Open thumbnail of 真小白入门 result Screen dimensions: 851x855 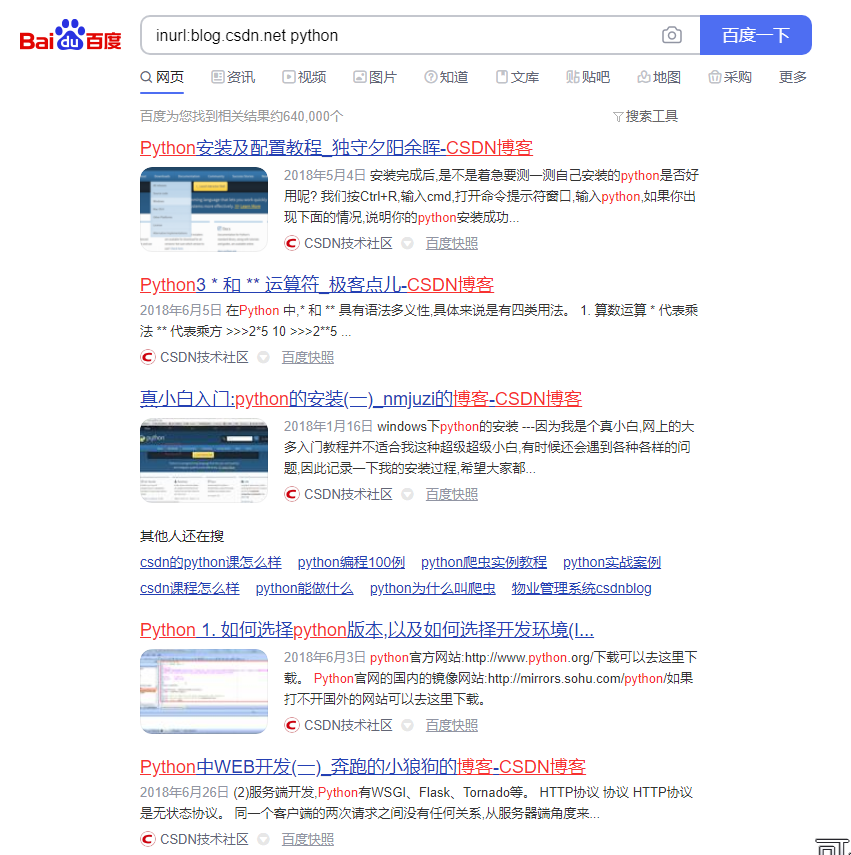(x=204, y=460)
